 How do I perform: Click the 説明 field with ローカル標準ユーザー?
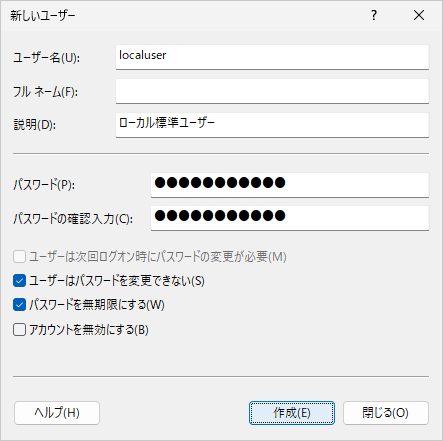pyautogui.click(x=272, y=125)
